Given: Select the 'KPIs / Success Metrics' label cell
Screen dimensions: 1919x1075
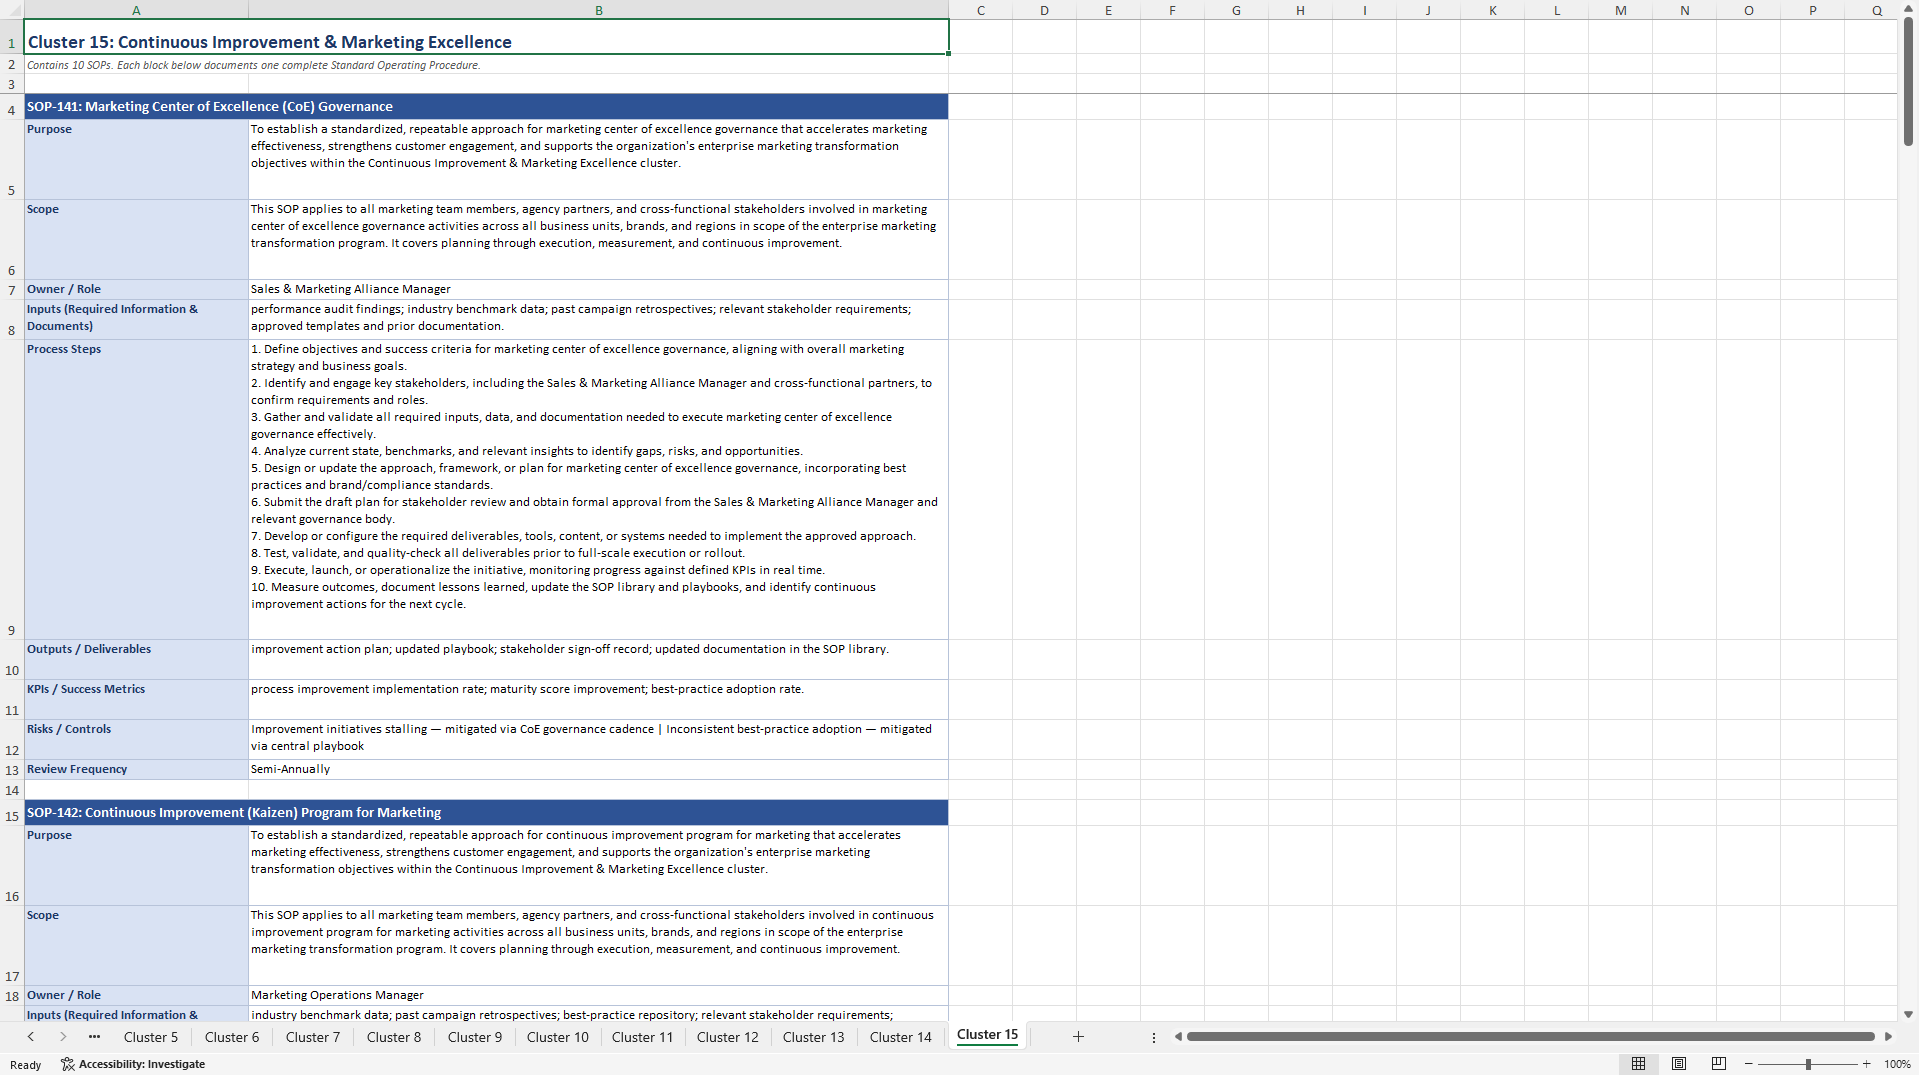Looking at the screenshot, I should 136,700.
